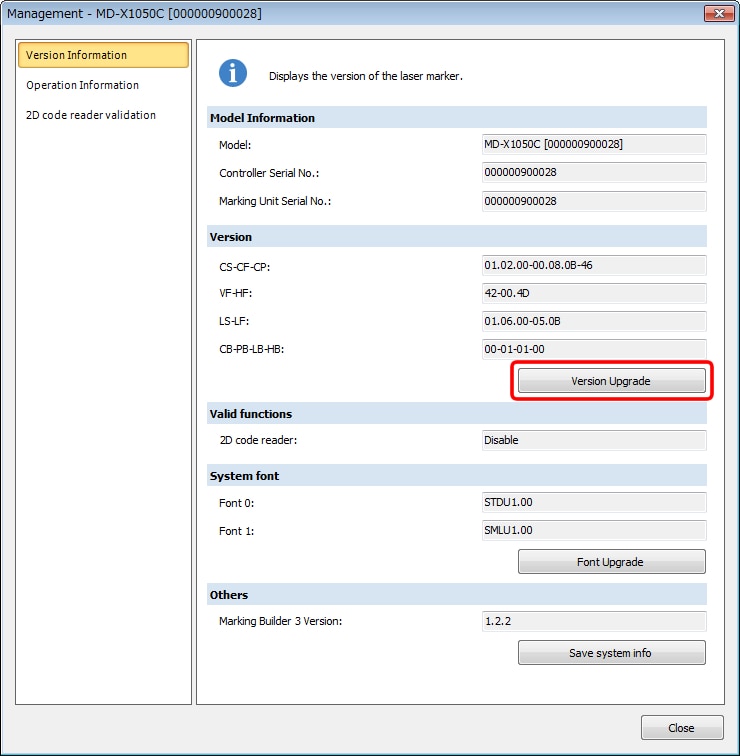The width and height of the screenshot is (740, 756).
Task: Click the 2D code reader Disable field
Action: [x=593, y=440]
